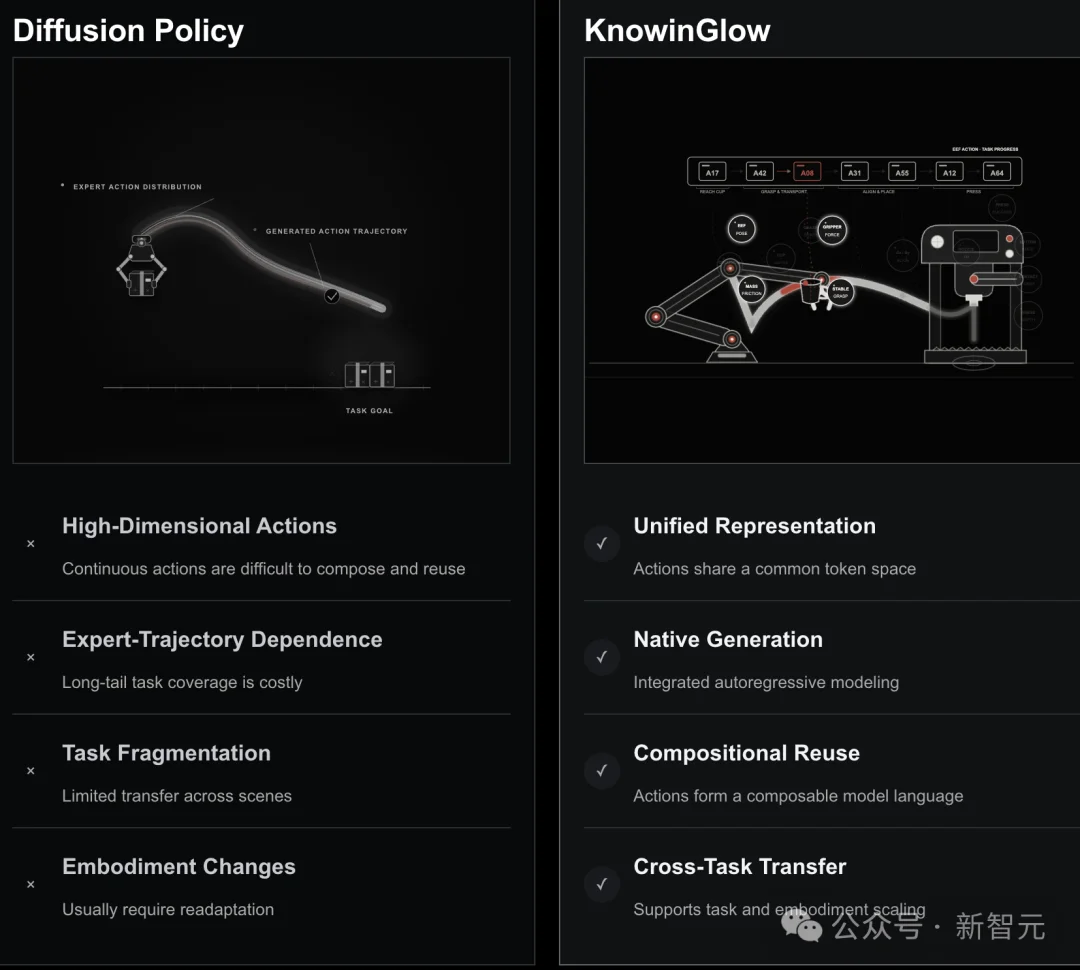Click the WeChat logo in the watermark
Viewport: 1080px width, 970px height.
click(x=801, y=925)
